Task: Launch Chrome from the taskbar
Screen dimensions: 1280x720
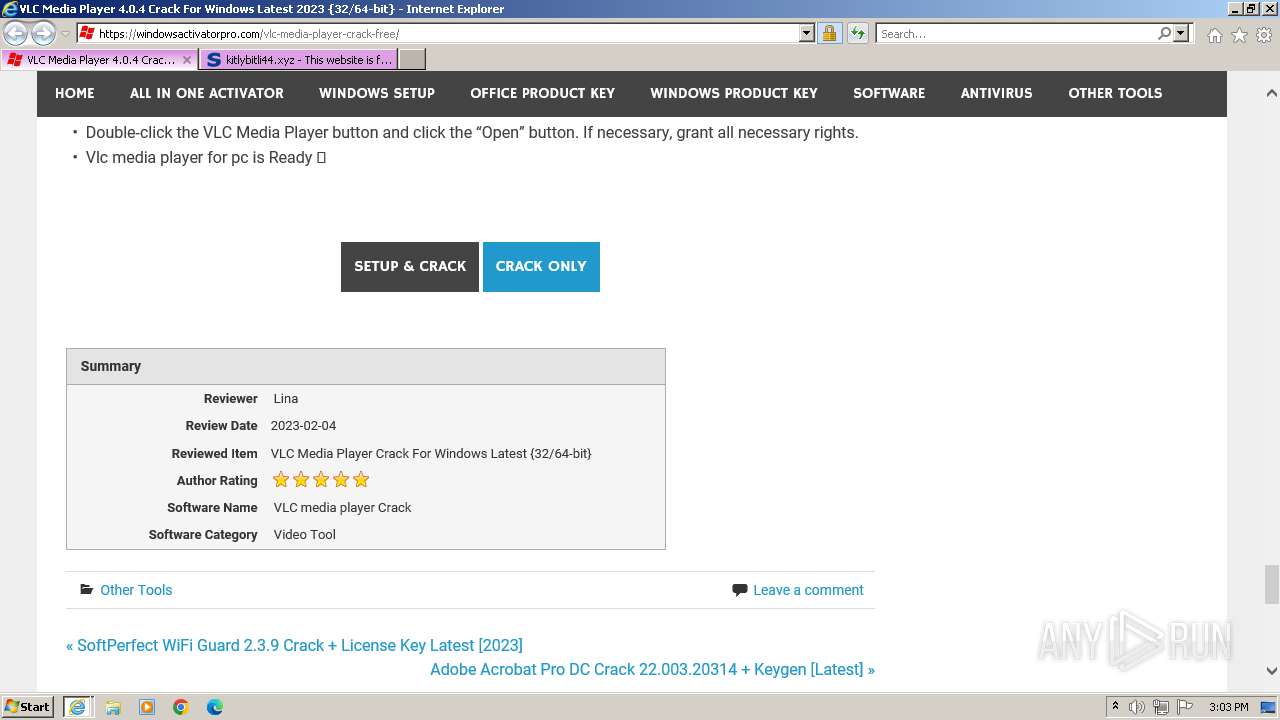Action: point(181,707)
